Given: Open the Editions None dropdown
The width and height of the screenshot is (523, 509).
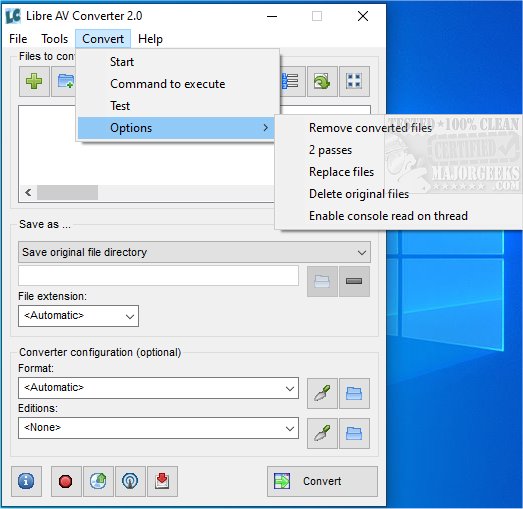Looking at the screenshot, I should coord(158,428).
